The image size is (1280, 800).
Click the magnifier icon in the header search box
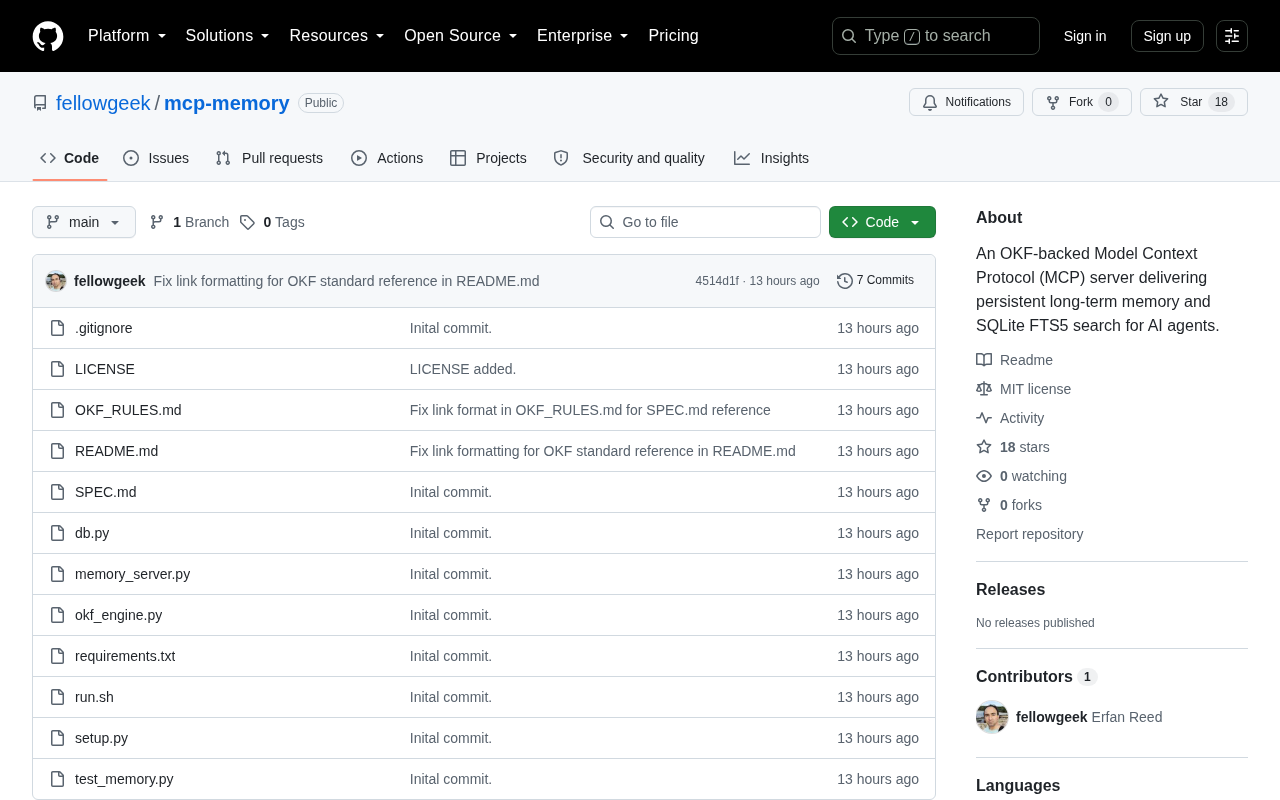849,36
